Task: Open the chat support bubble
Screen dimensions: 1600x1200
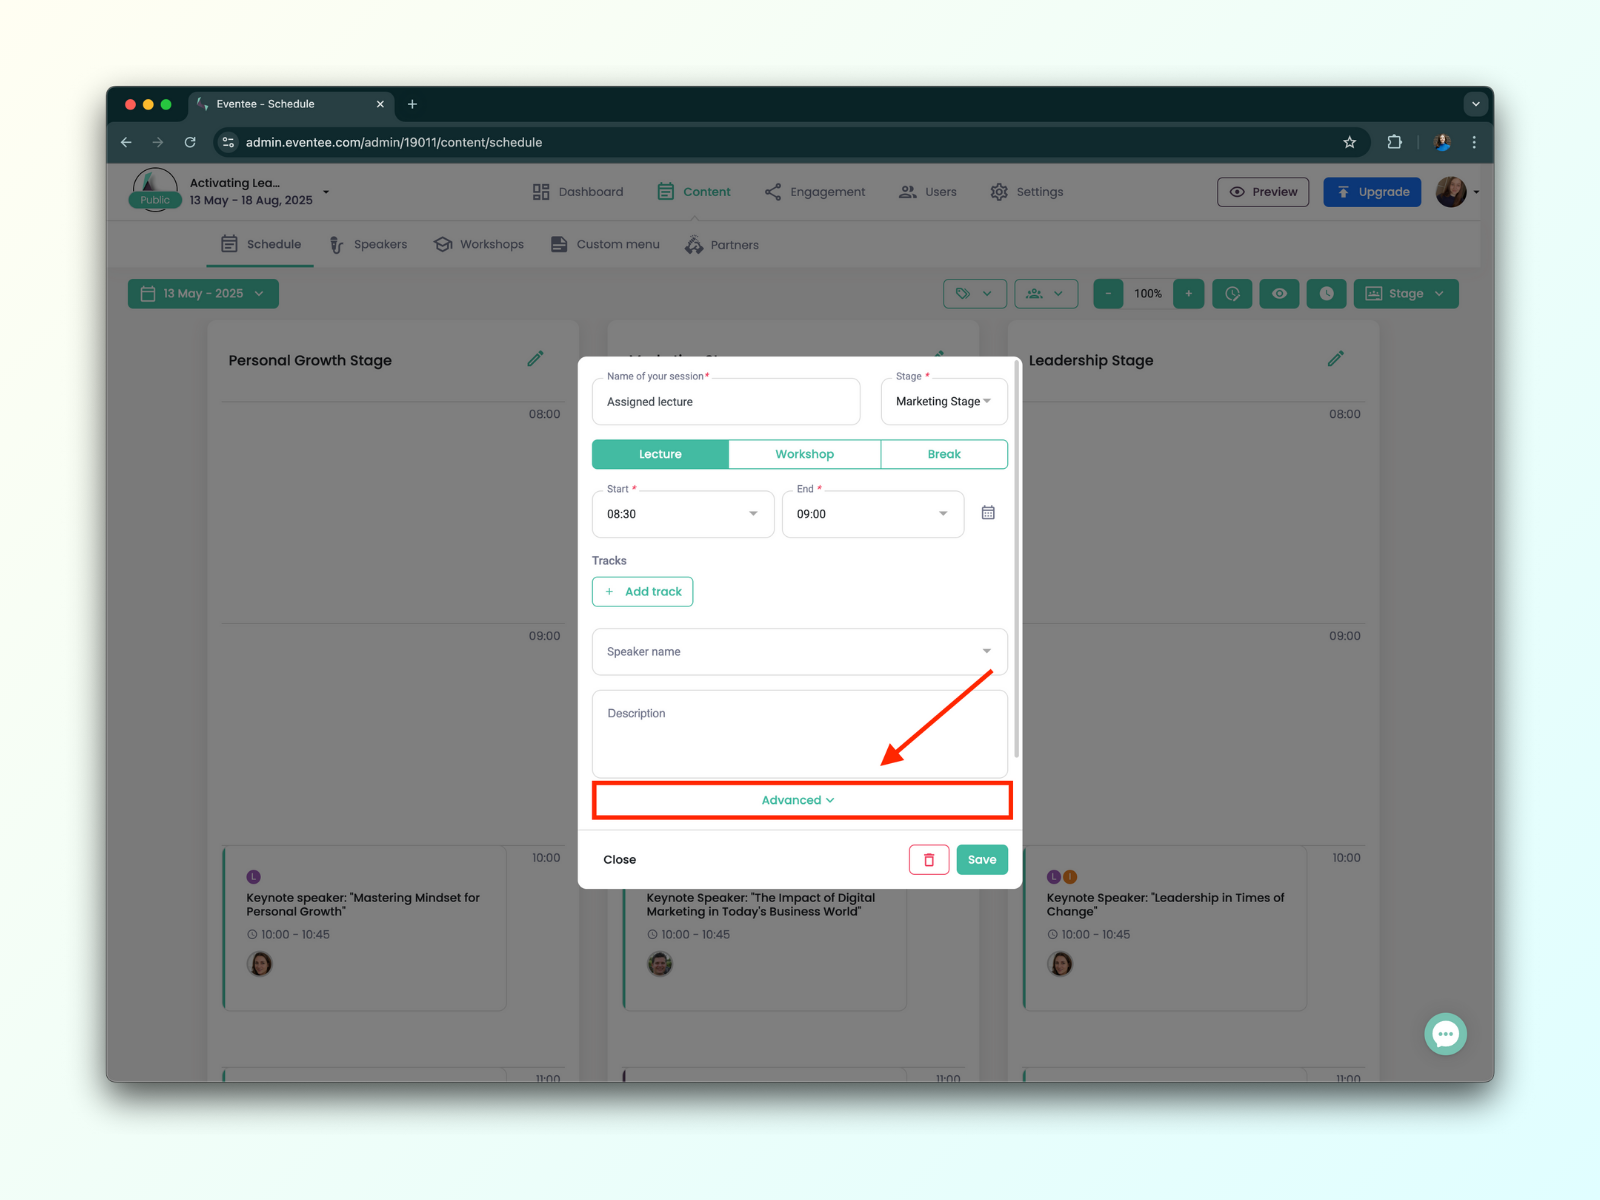Action: 1446,1034
